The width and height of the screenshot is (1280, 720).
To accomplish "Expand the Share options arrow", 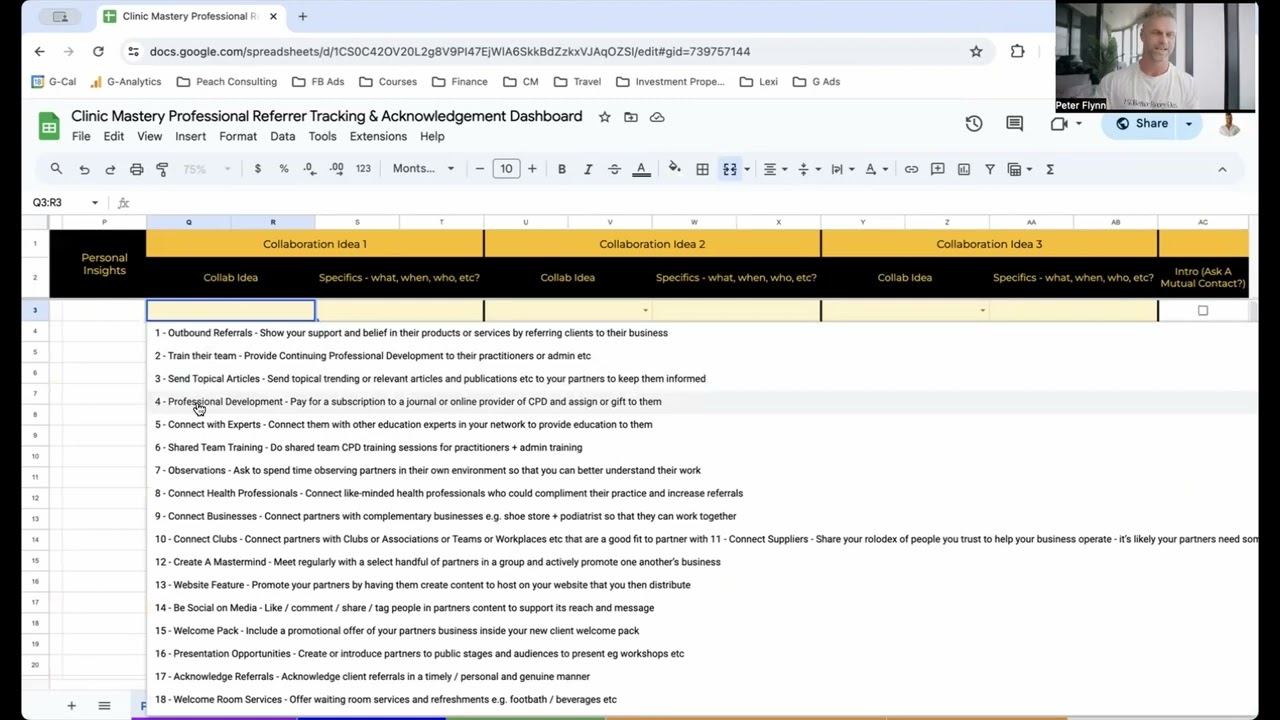I will [1189, 124].
